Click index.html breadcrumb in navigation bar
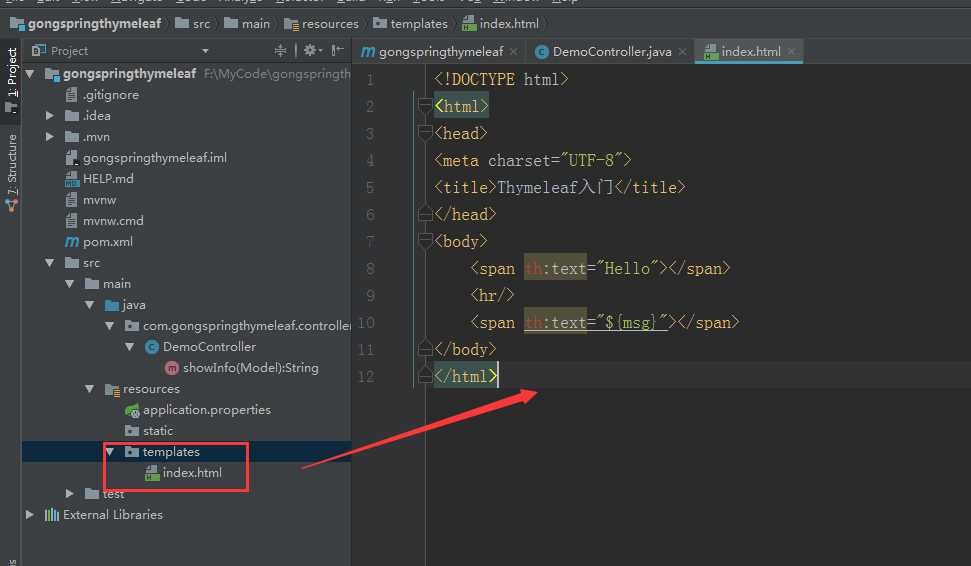The image size is (971, 566). pos(500,24)
